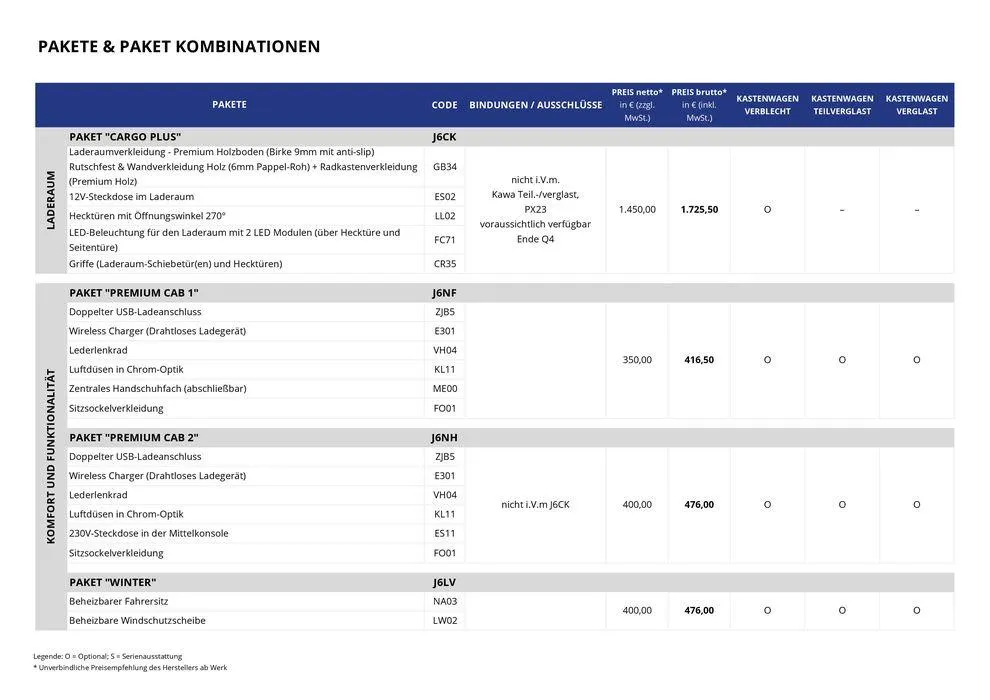Click the nicht i.V.m J6CK restriction text
The height and width of the screenshot is (700, 990).
tap(535, 505)
